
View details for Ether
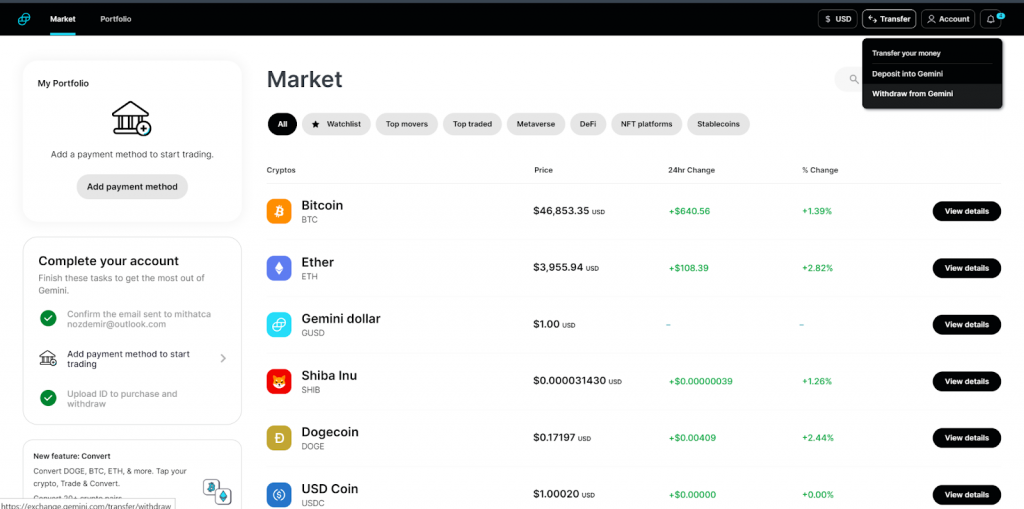967,268
